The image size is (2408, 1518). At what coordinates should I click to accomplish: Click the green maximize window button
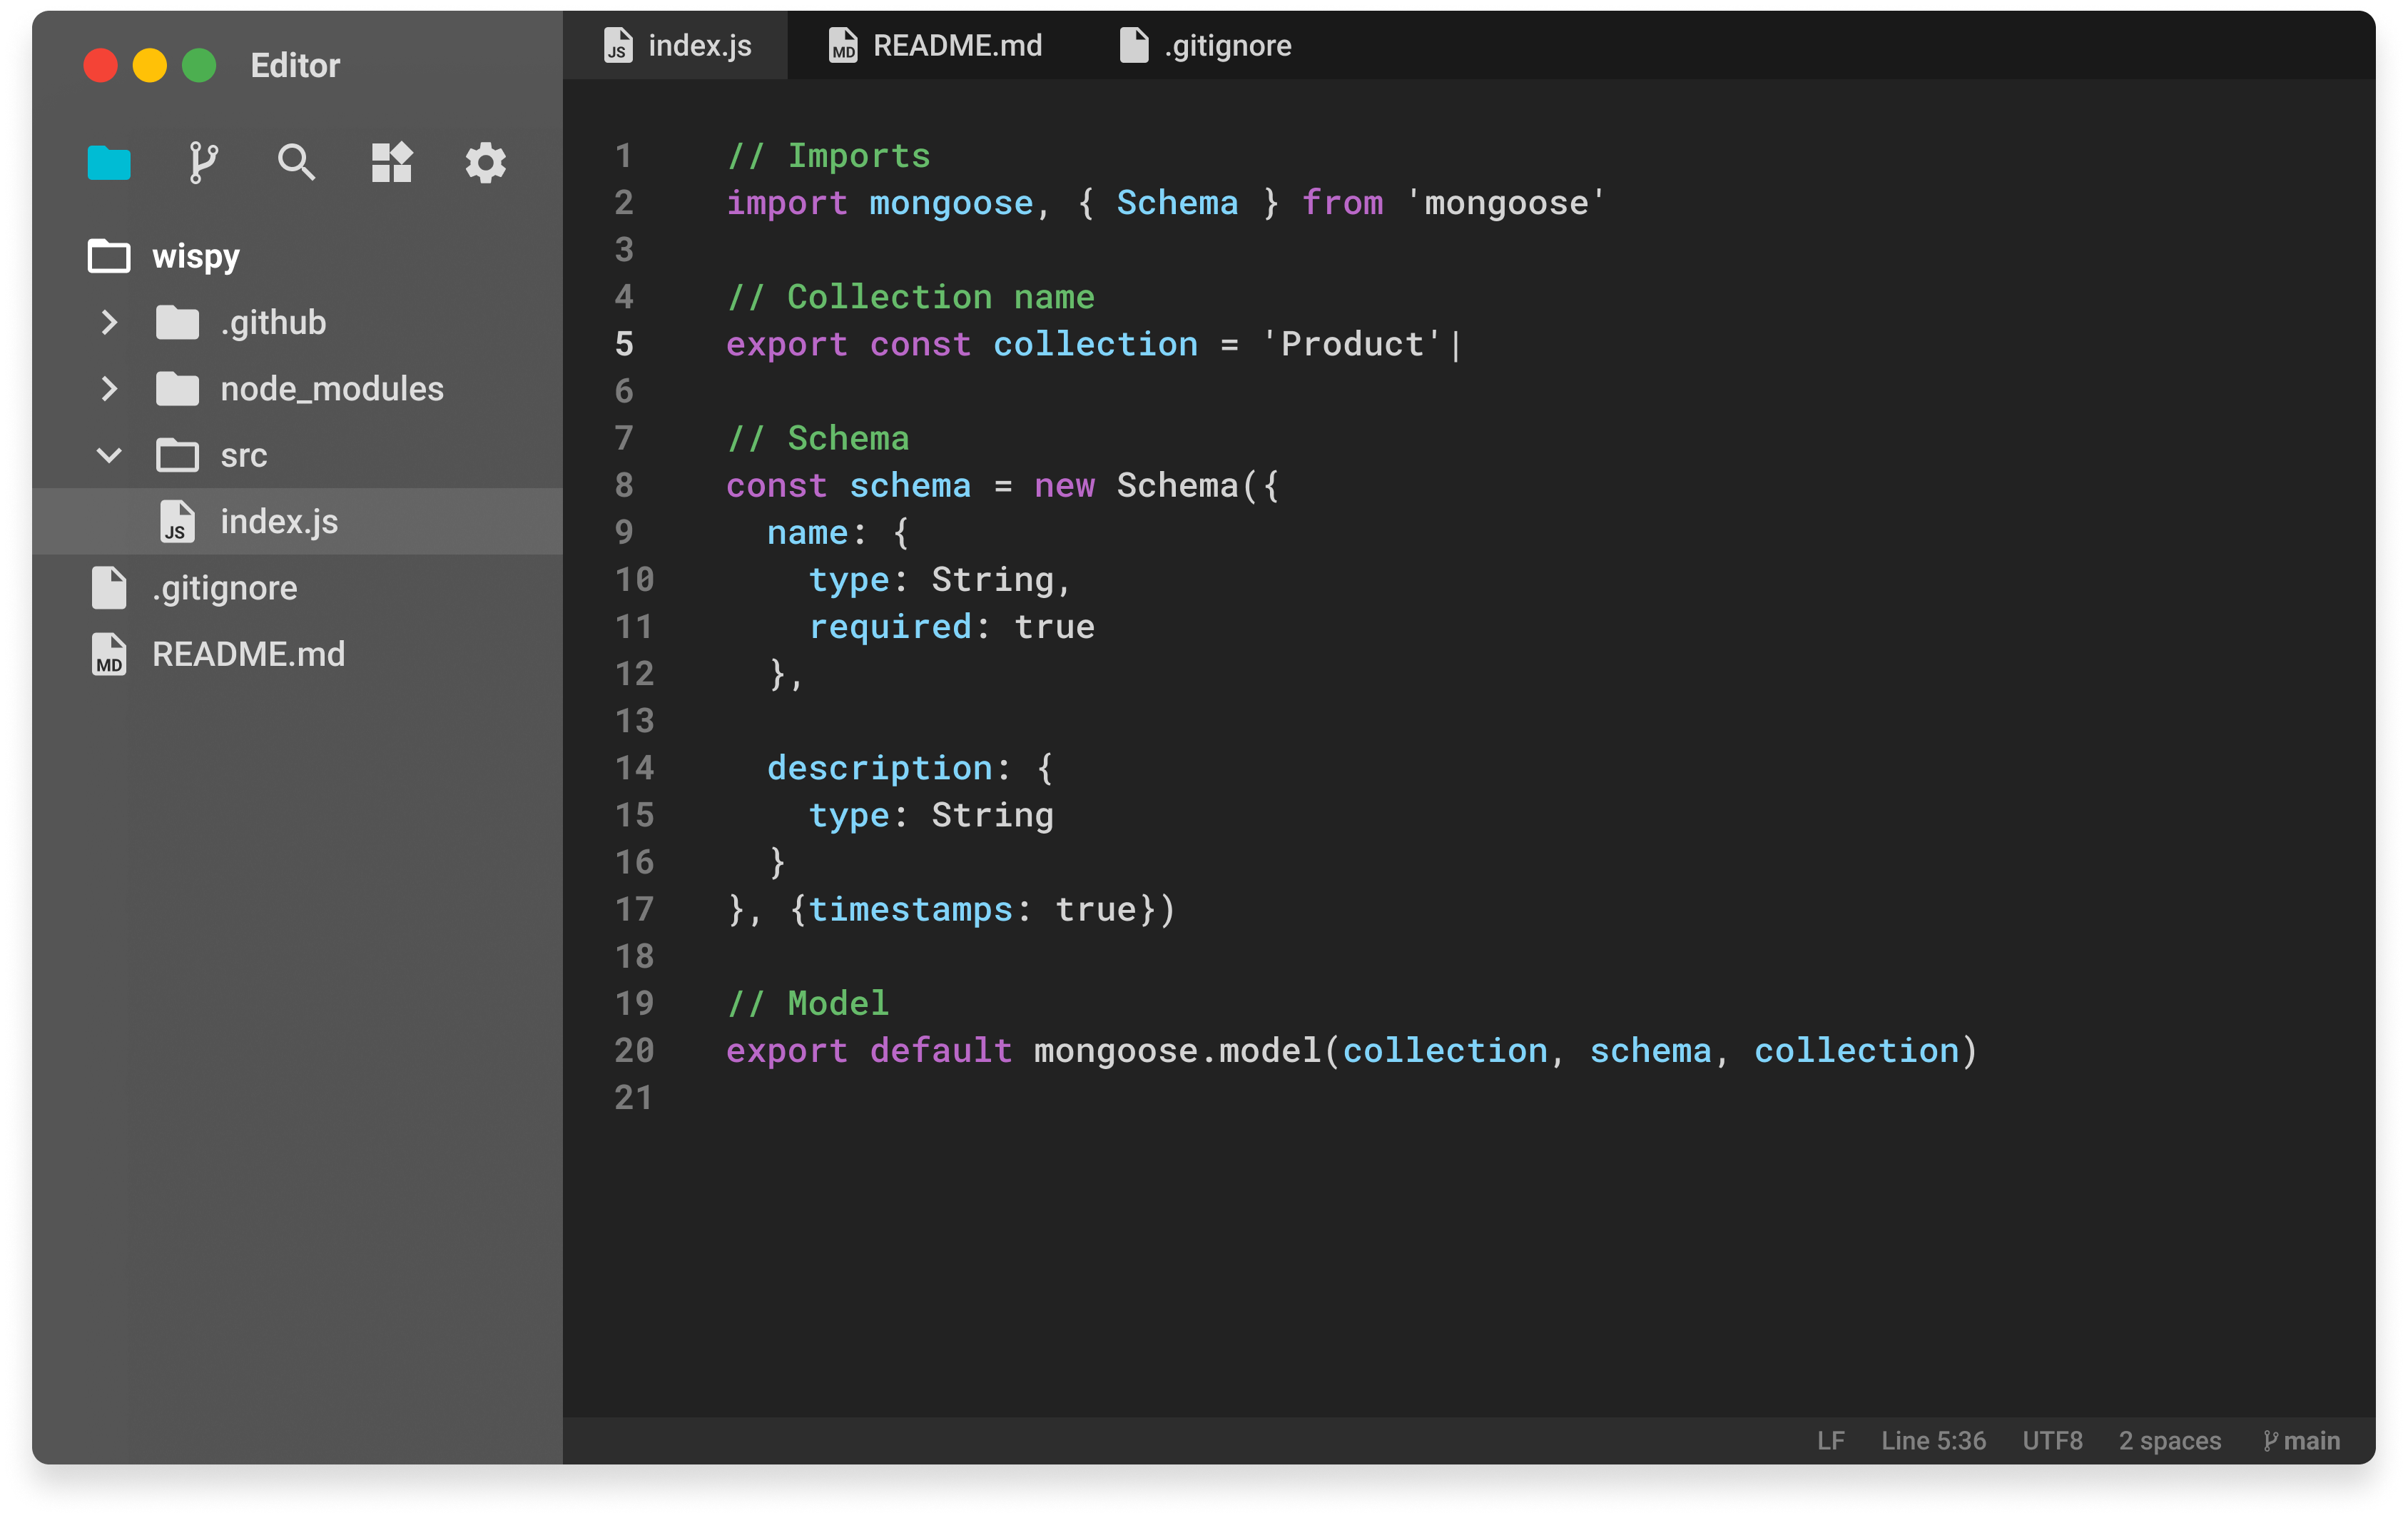tap(199, 65)
